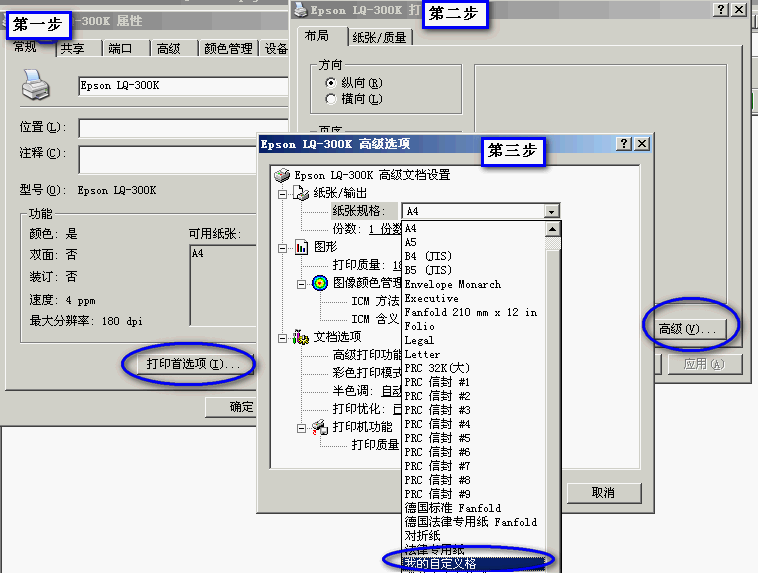Select PRC 信封 #9 paper size
The image size is (758, 573).
click(474, 494)
